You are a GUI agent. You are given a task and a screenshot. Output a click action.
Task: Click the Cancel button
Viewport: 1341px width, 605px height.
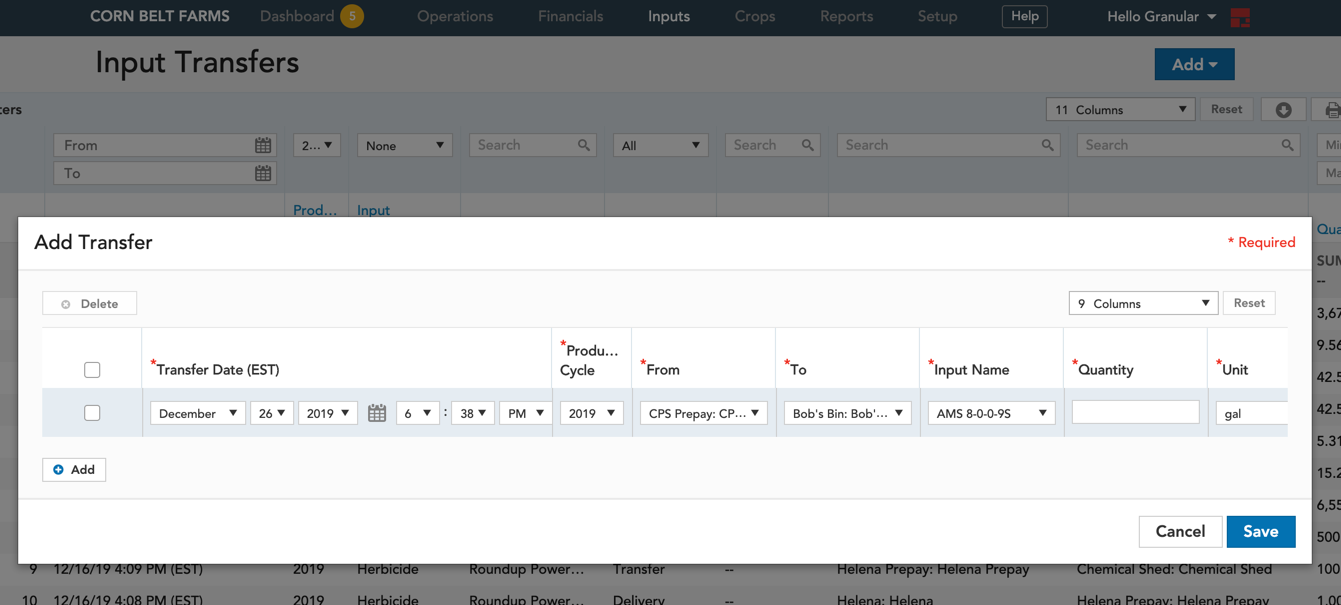(x=1180, y=531)
